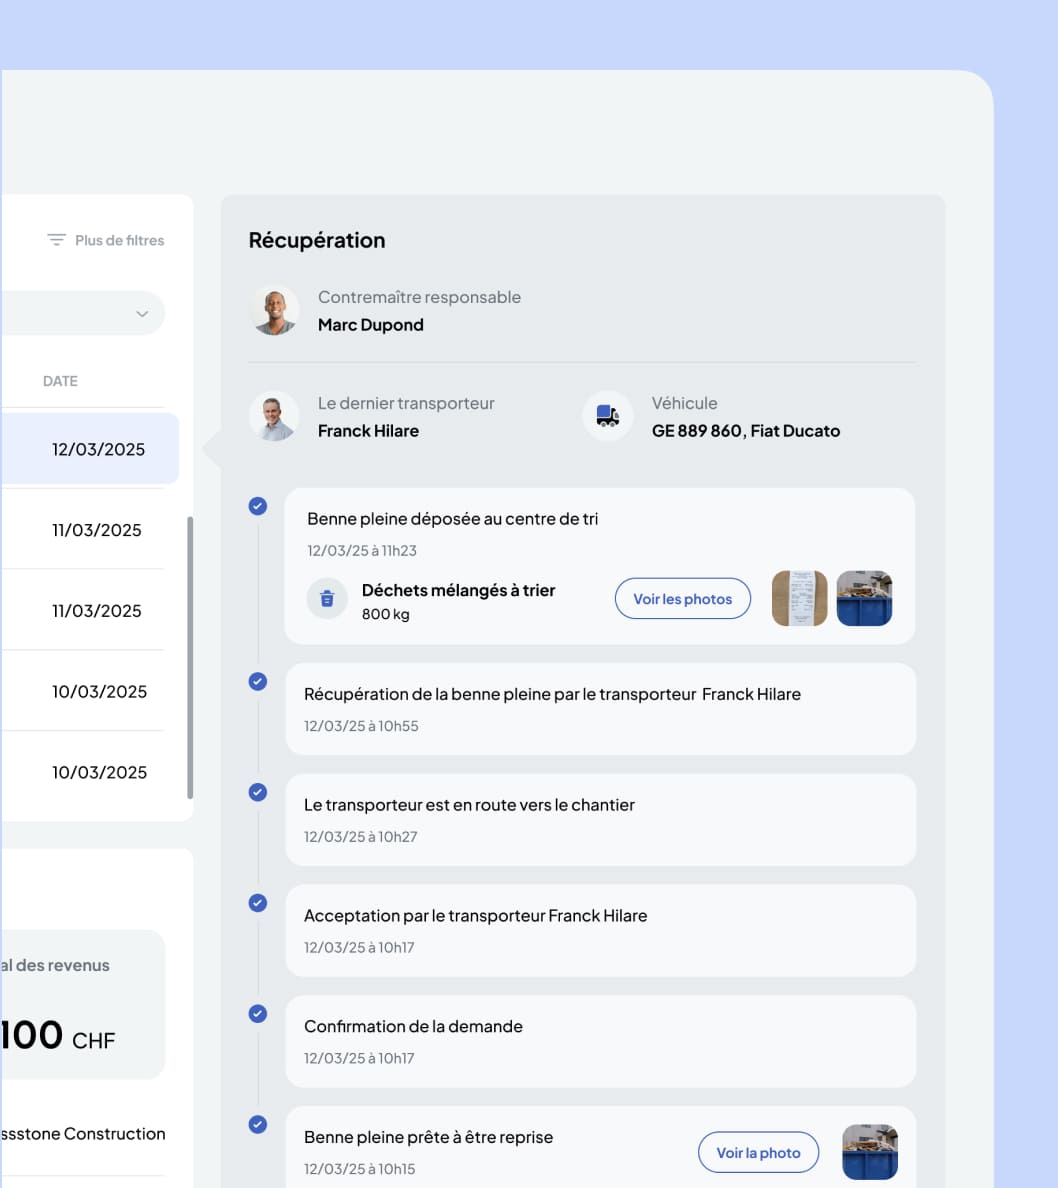Click the blue truck vehicle icon
The height and width of the screenshot is (1188, 1058).
pos(607,416)
